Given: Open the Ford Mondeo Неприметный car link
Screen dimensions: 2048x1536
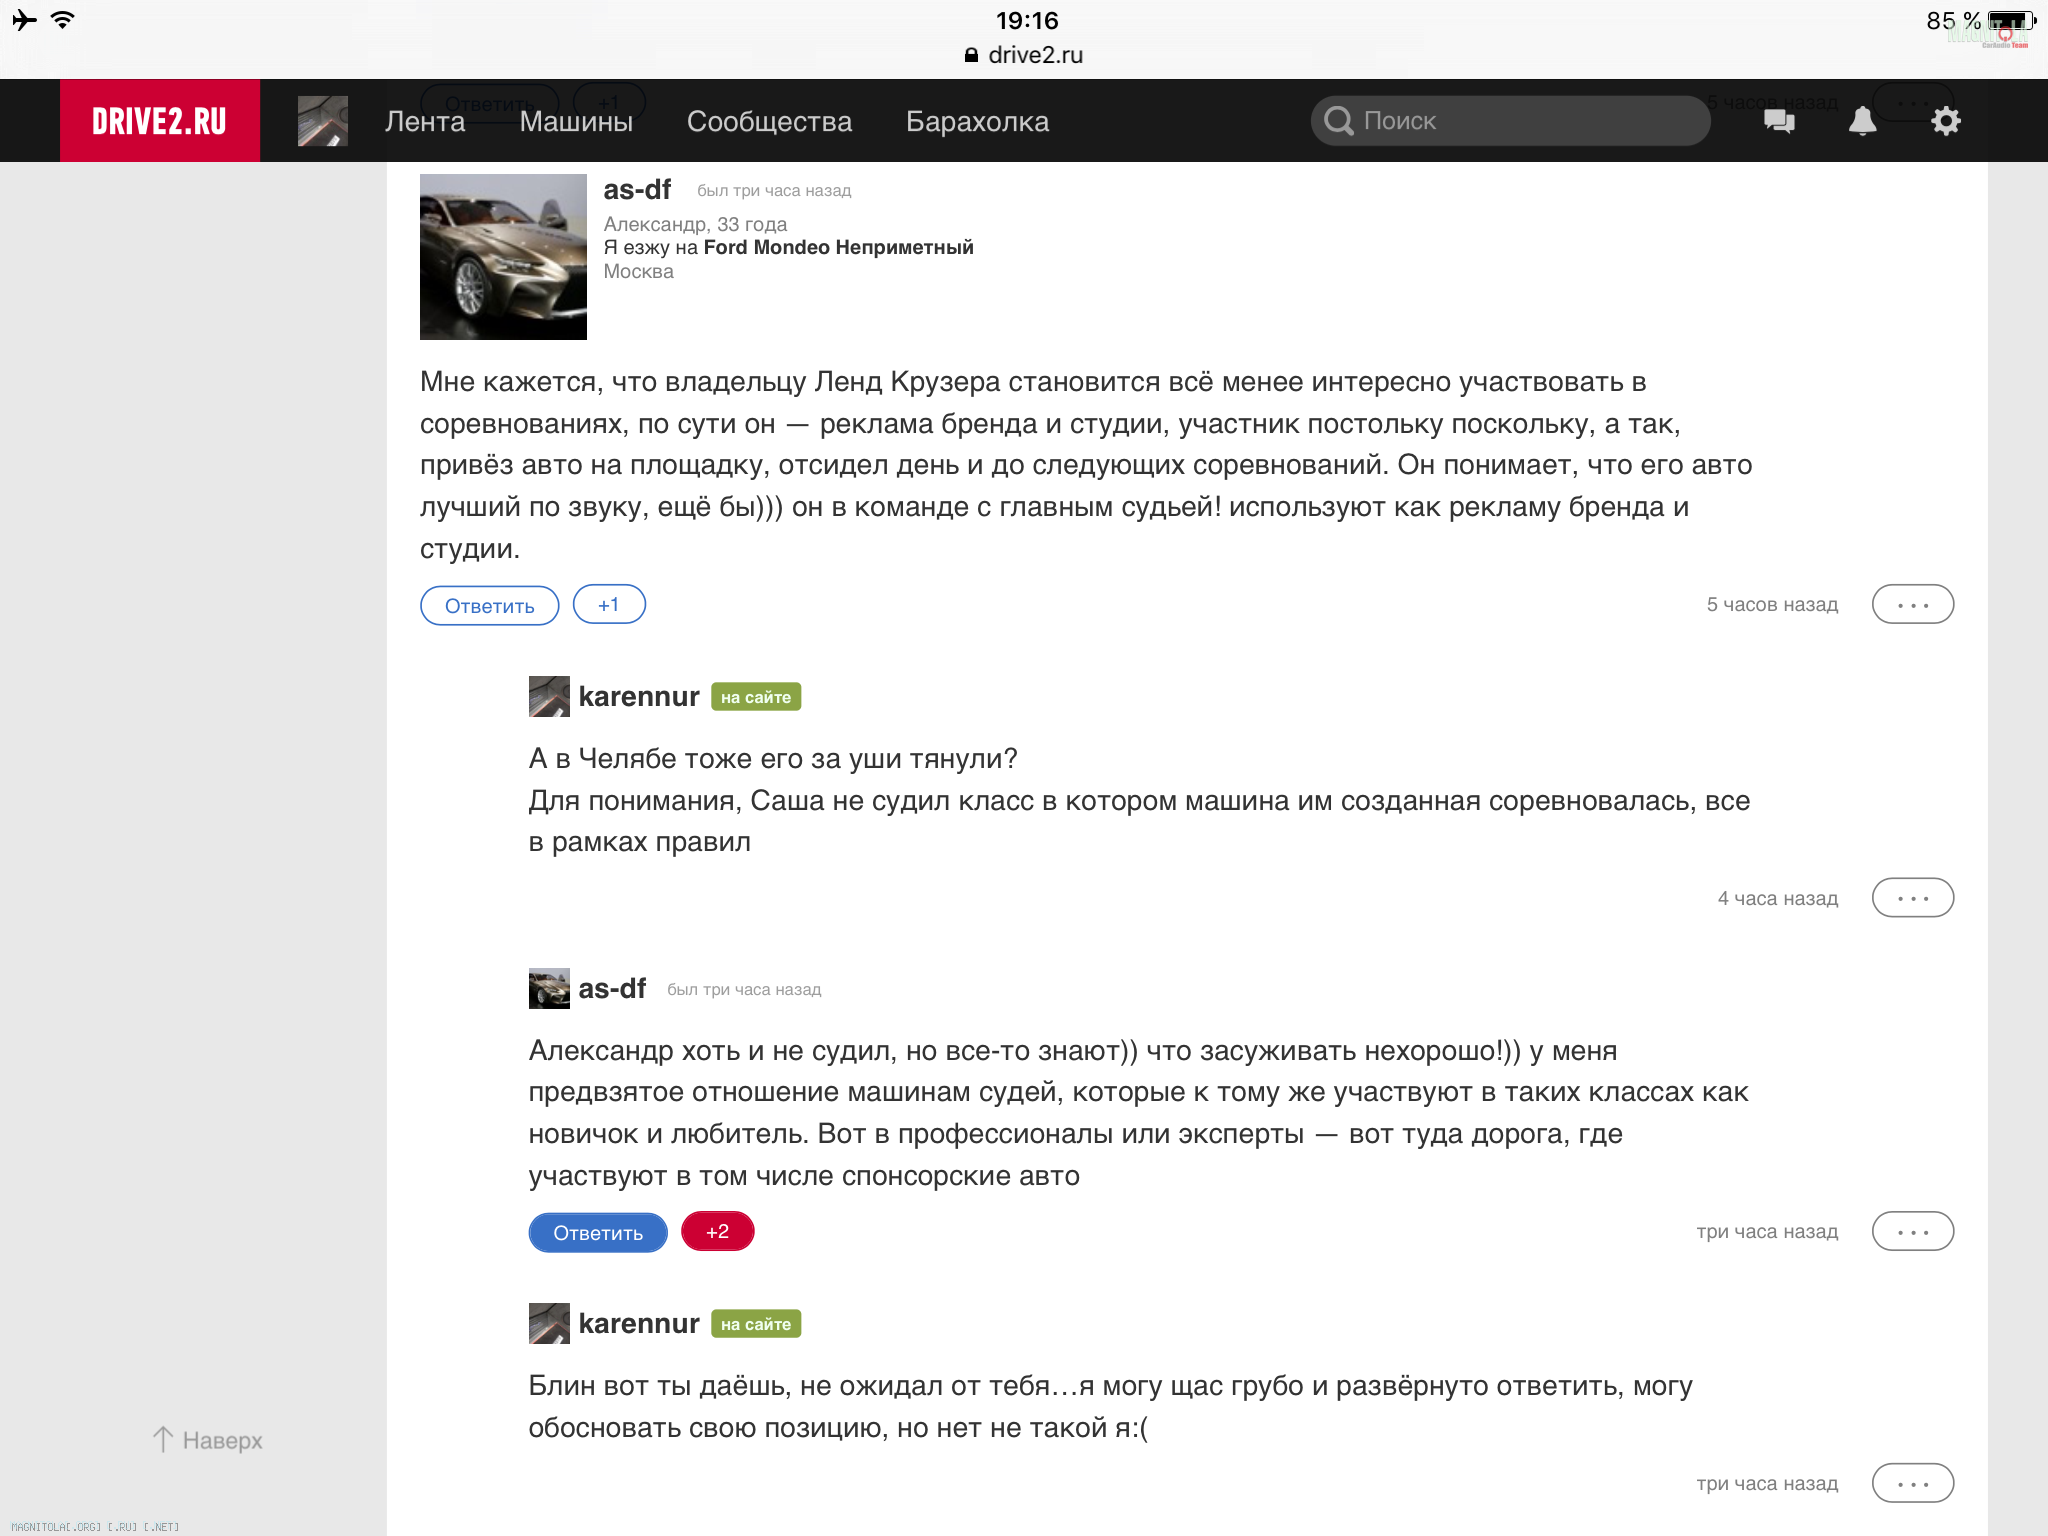Looking at the screenshot, I should pos(838,247).
